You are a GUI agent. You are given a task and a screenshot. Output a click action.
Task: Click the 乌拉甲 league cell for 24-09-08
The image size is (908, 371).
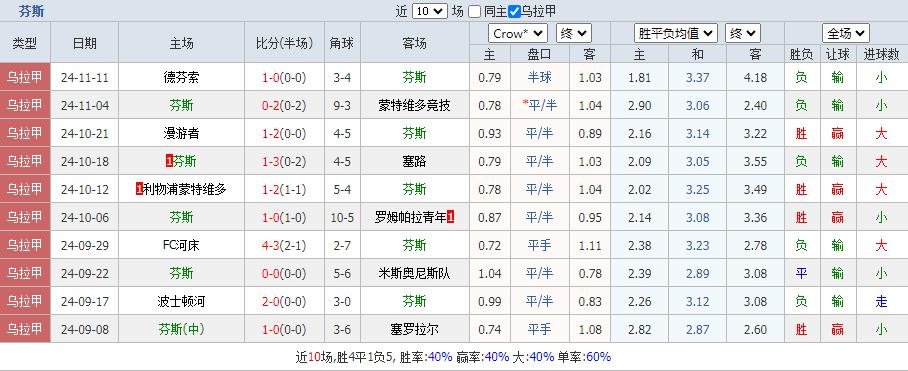[x=25, y=329]
